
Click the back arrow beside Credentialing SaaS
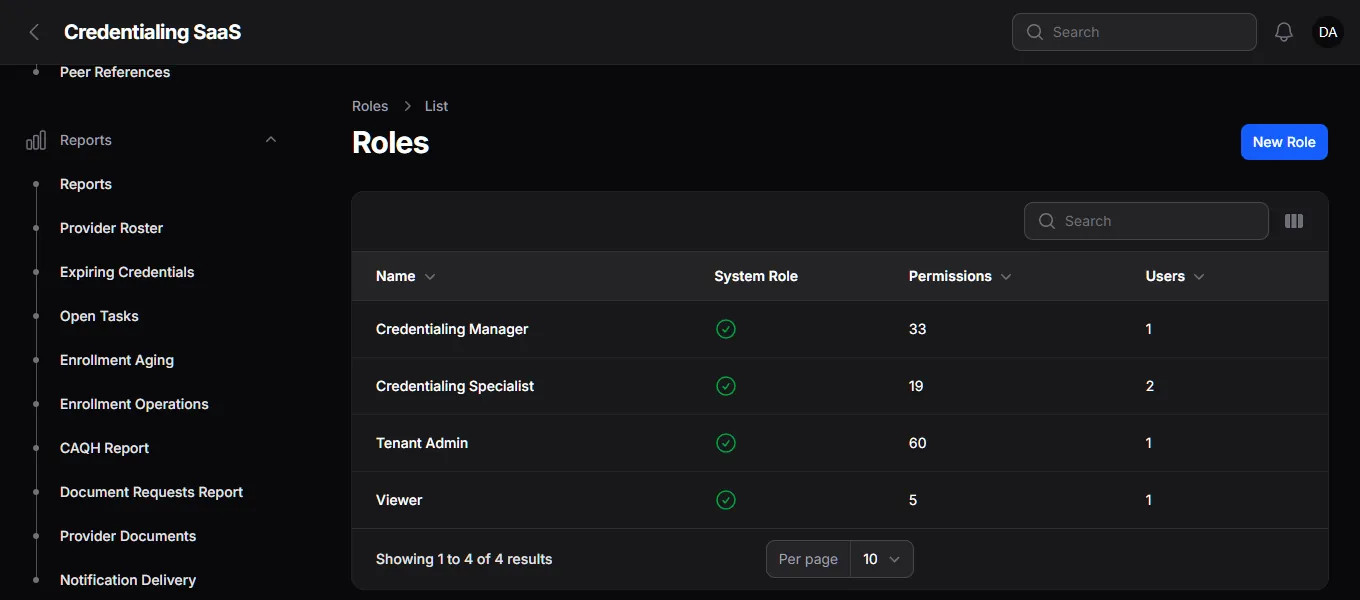[34, 32]
